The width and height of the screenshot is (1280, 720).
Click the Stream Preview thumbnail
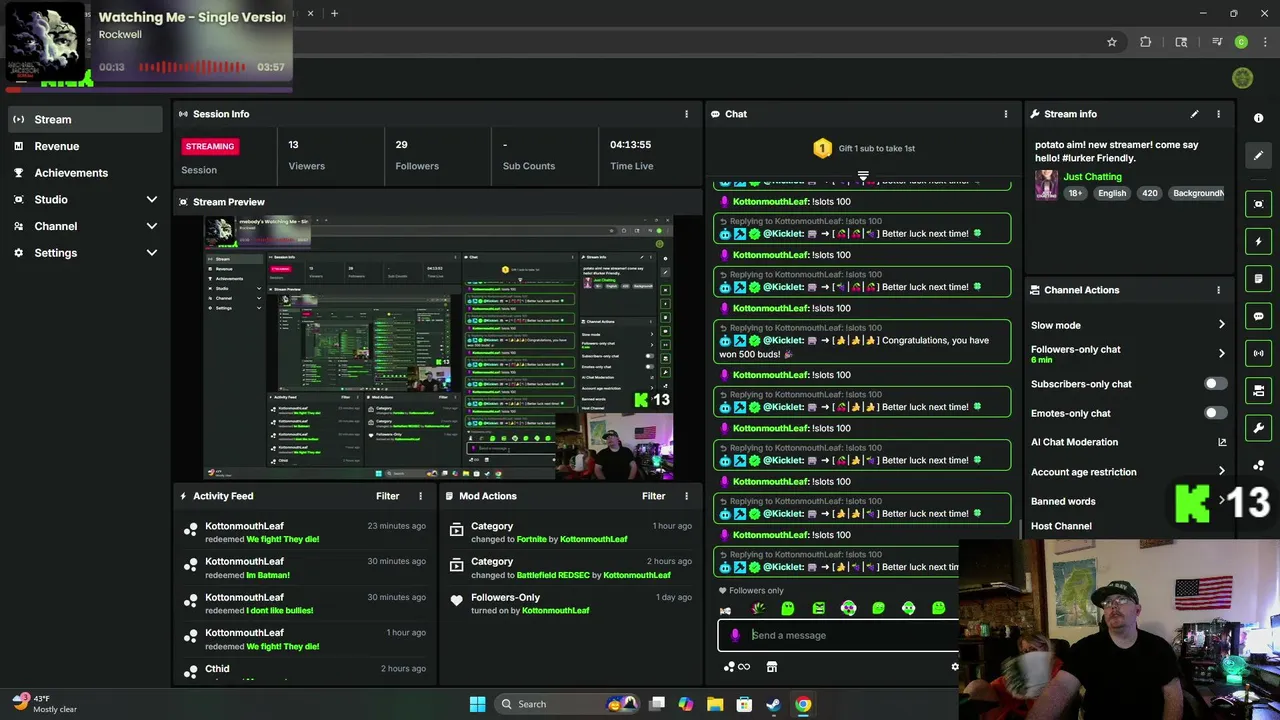click(x=438, y=348)
